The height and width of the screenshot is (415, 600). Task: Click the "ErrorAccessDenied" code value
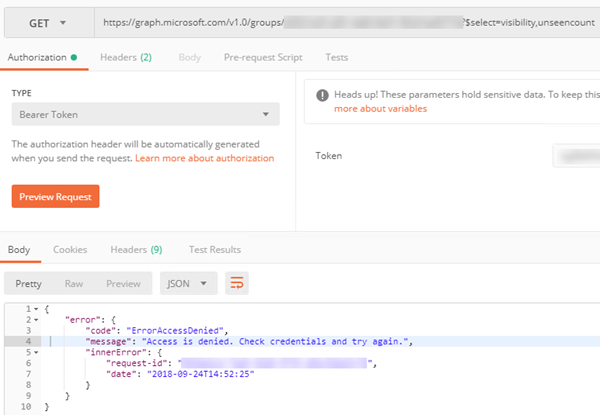coord(175,330)
